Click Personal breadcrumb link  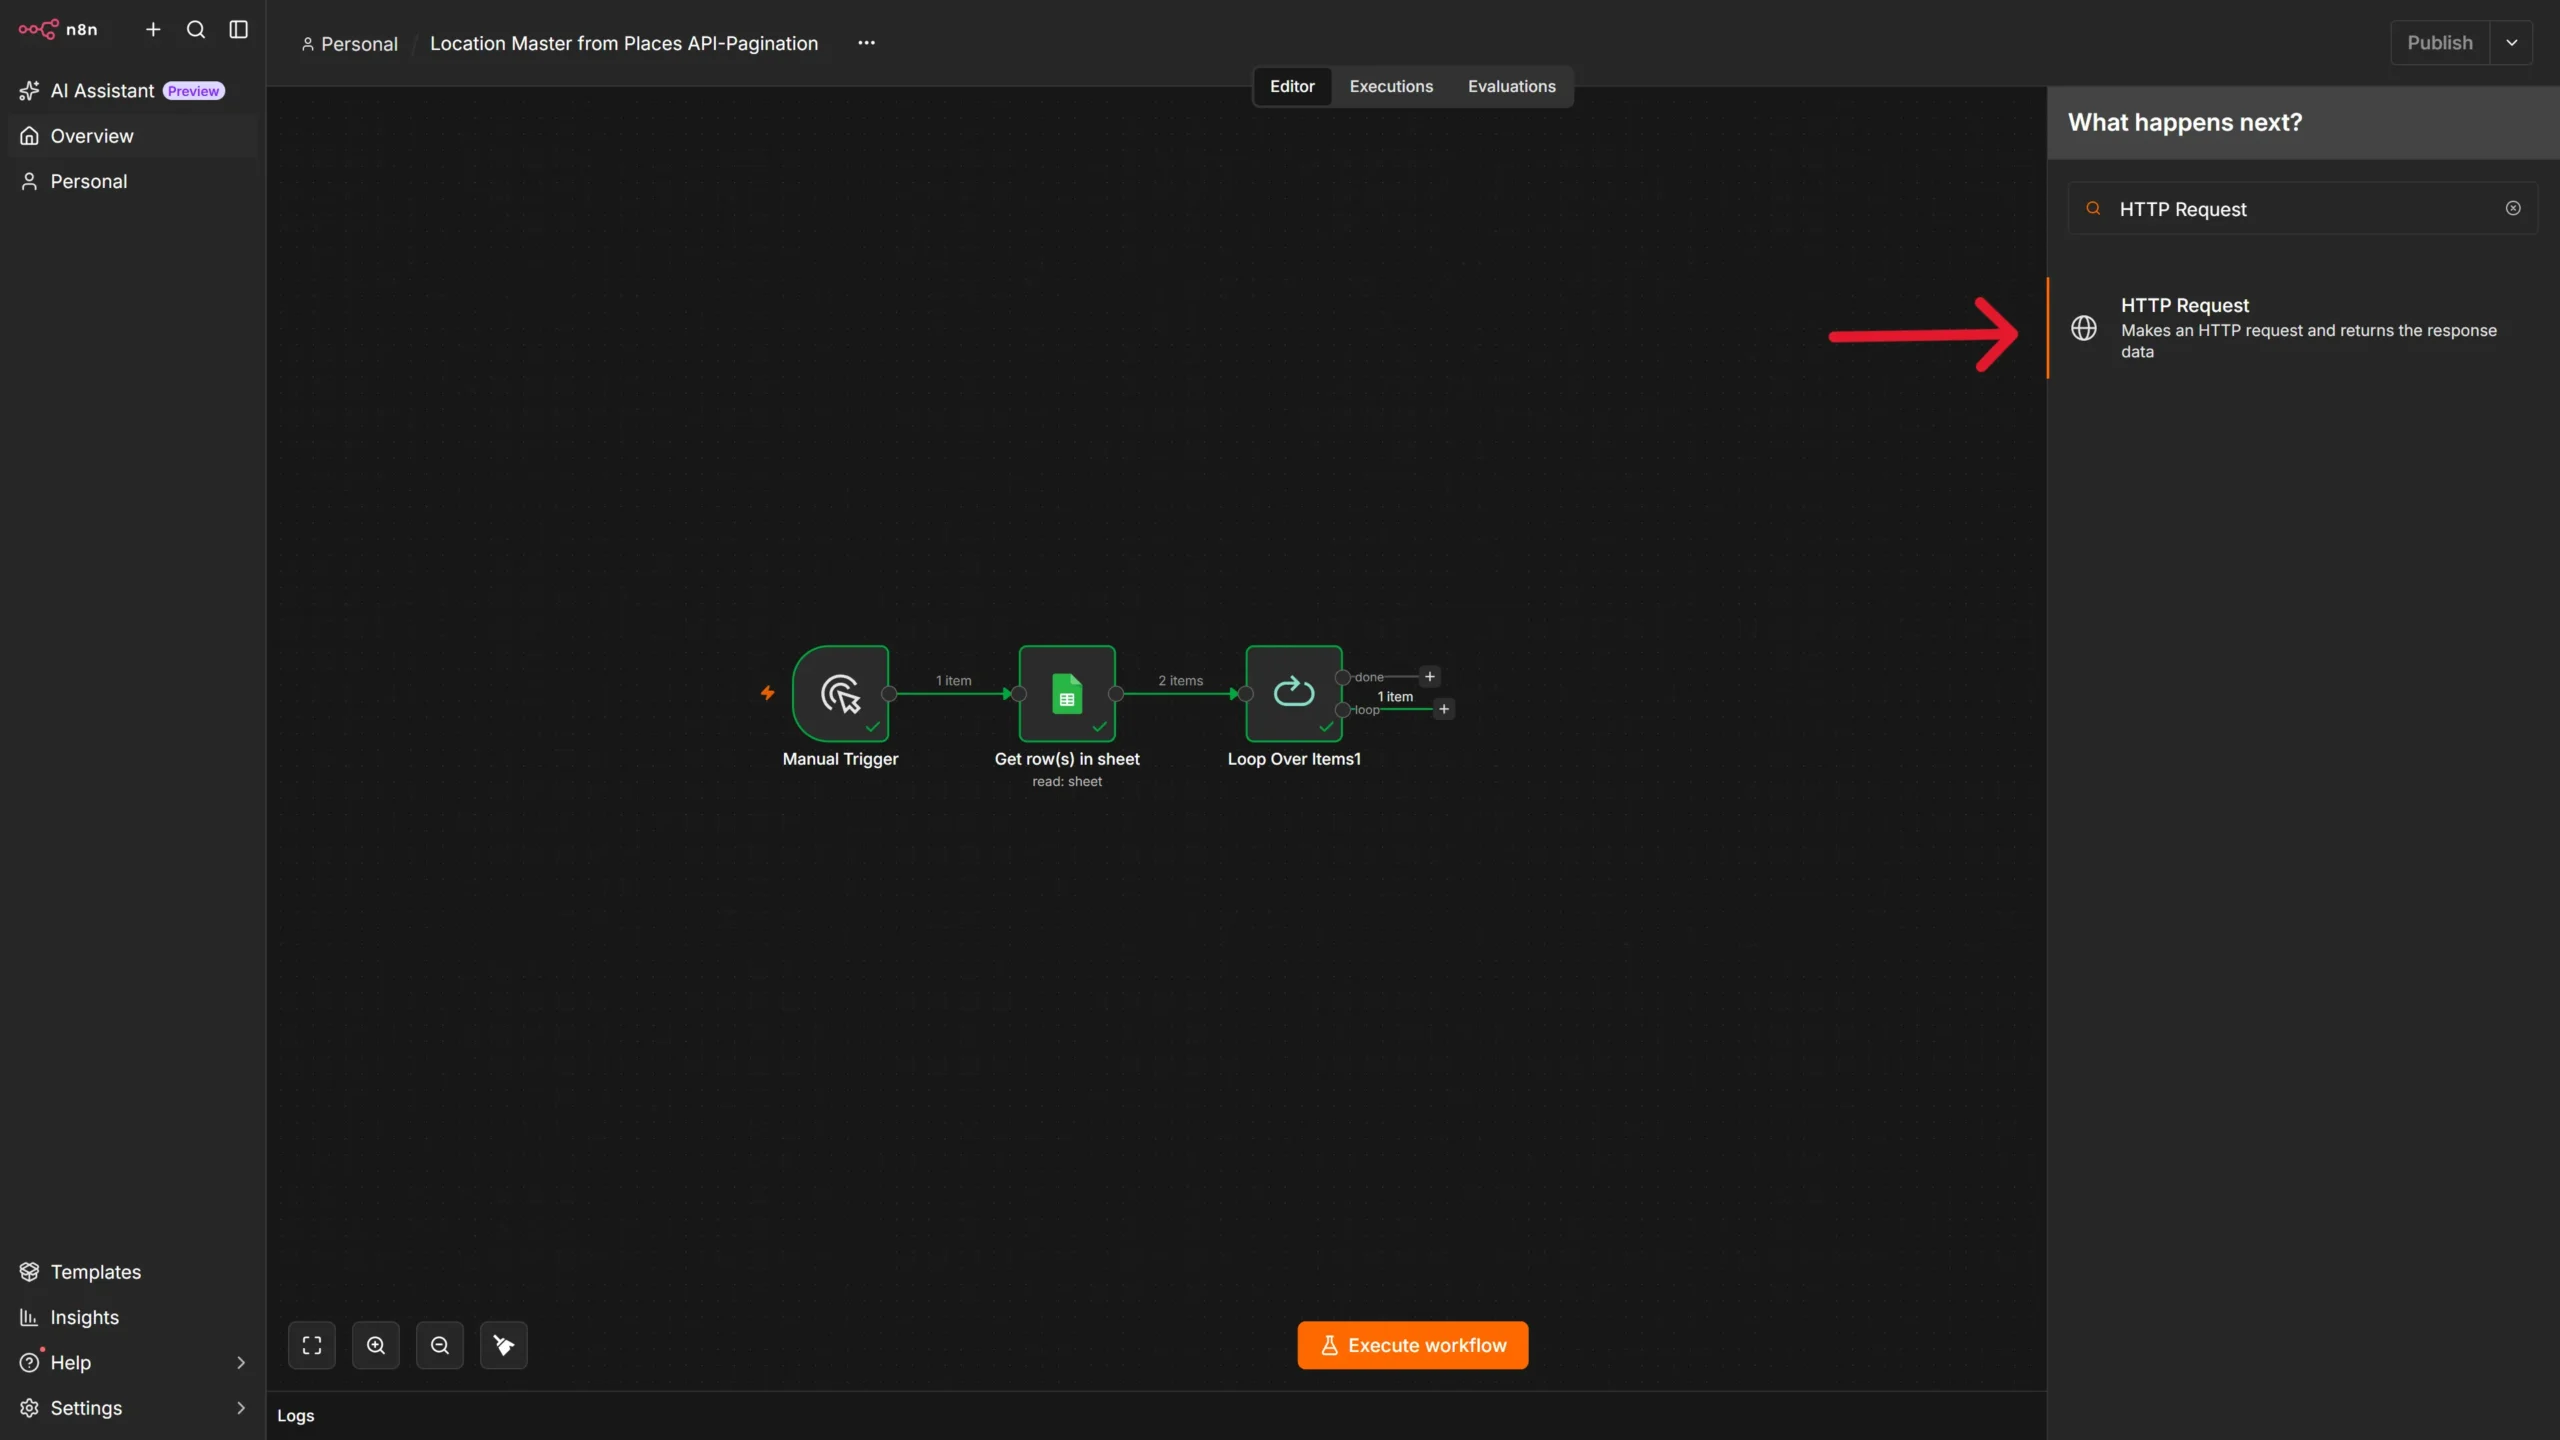[349, 44]
